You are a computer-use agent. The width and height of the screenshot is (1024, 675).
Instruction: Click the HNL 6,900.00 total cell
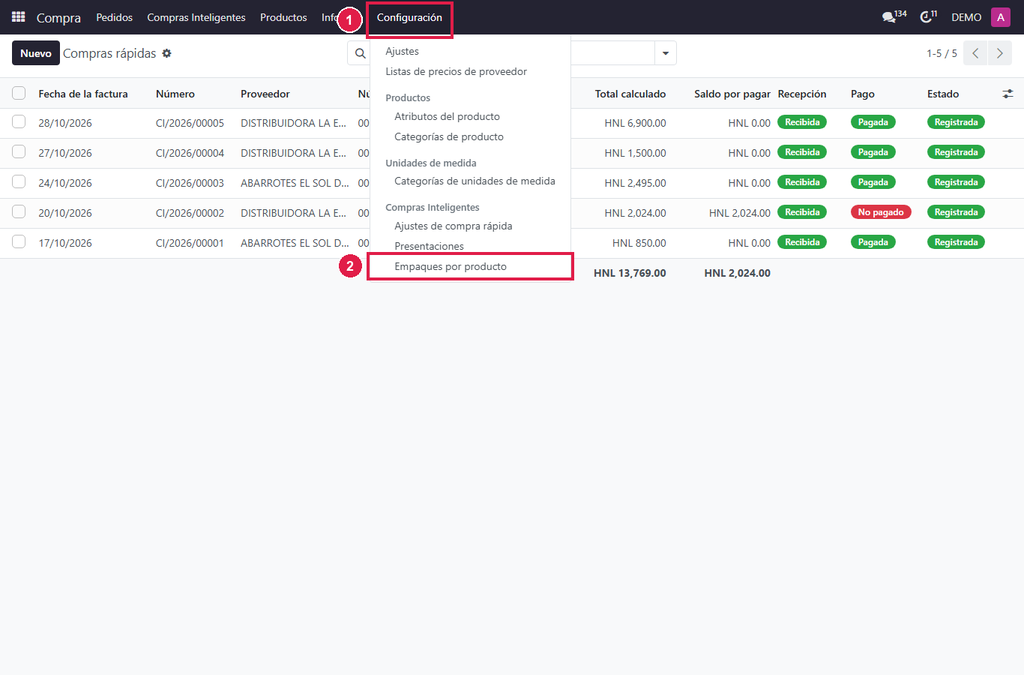click(x=635, y=123)
